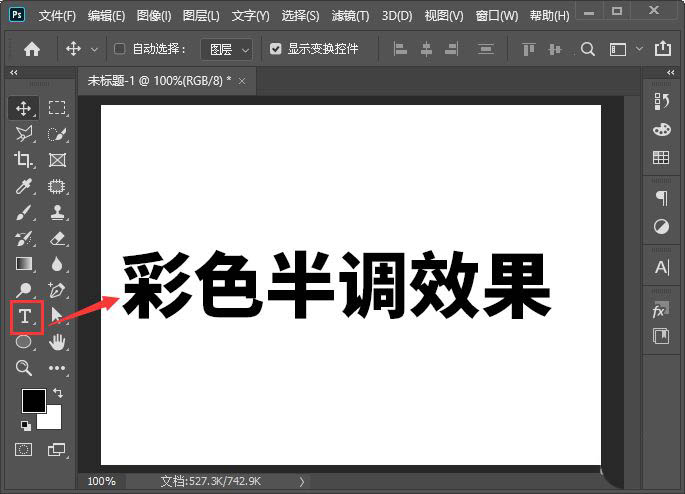Click the Share export icon

[663, 48]
